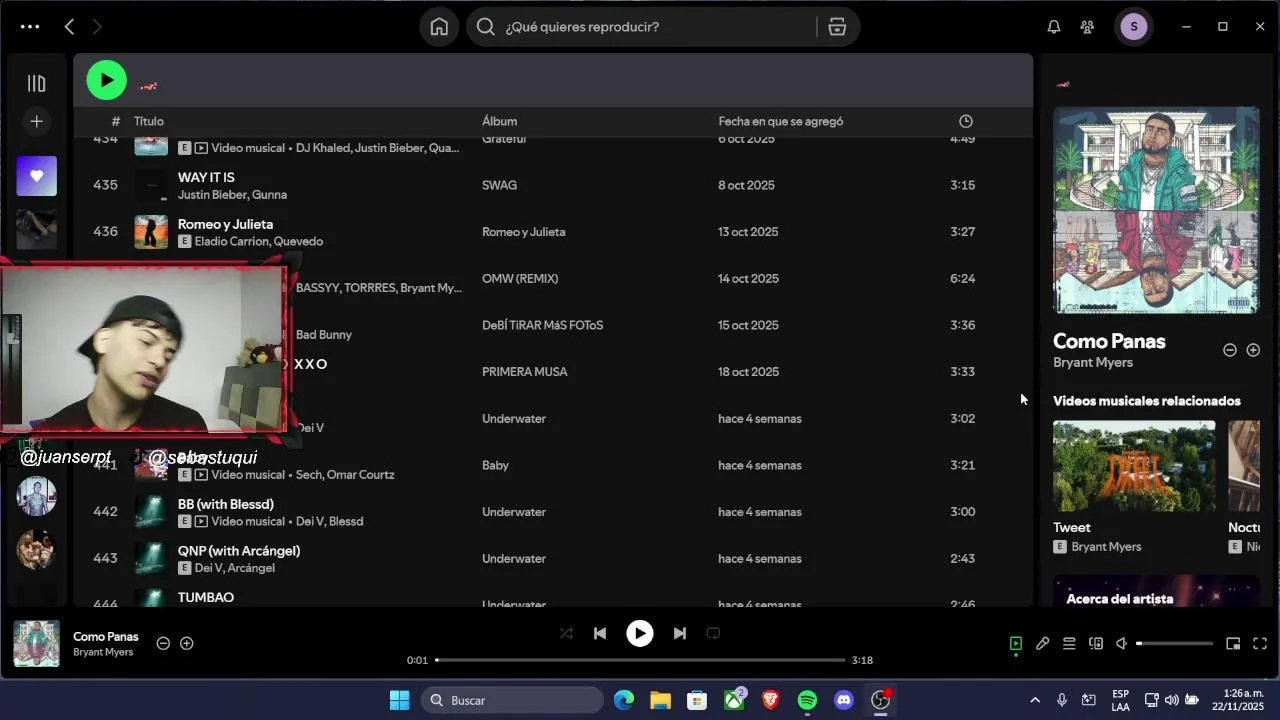Toggle Now Playing view panel

1016,644
